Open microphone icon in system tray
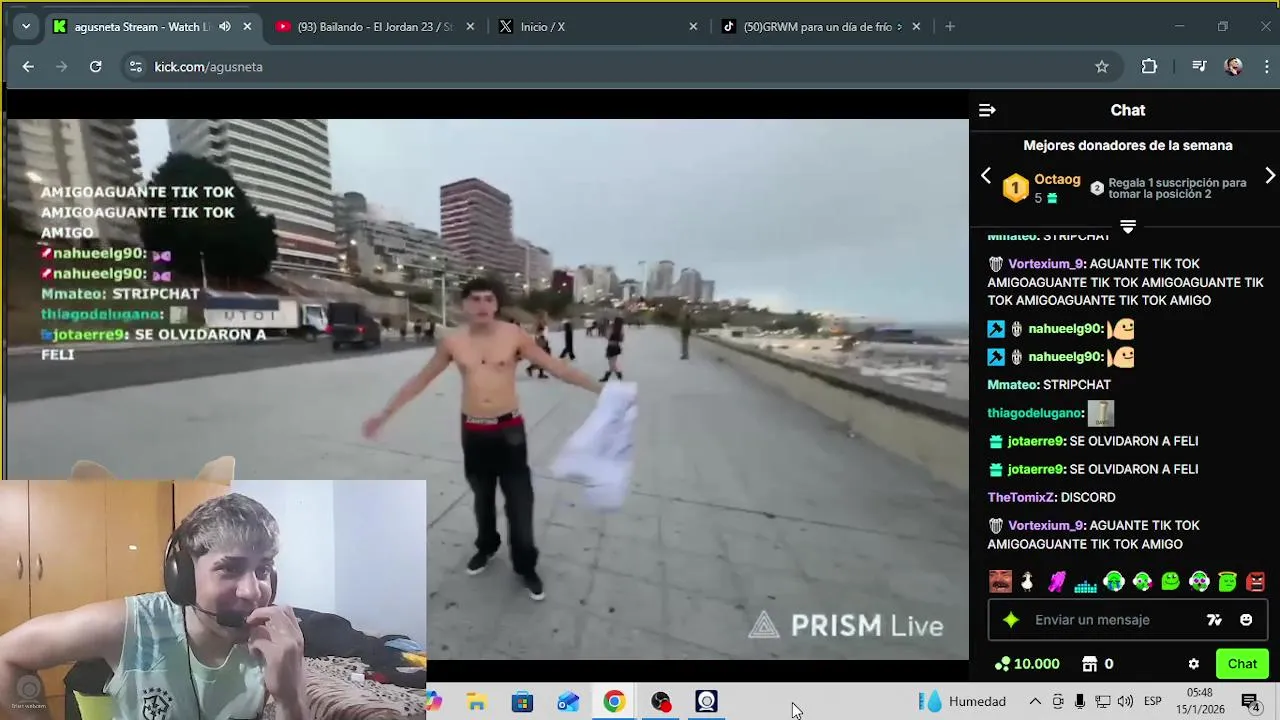The height and width of the screenshot is (720, 1280). point(1080,702)
